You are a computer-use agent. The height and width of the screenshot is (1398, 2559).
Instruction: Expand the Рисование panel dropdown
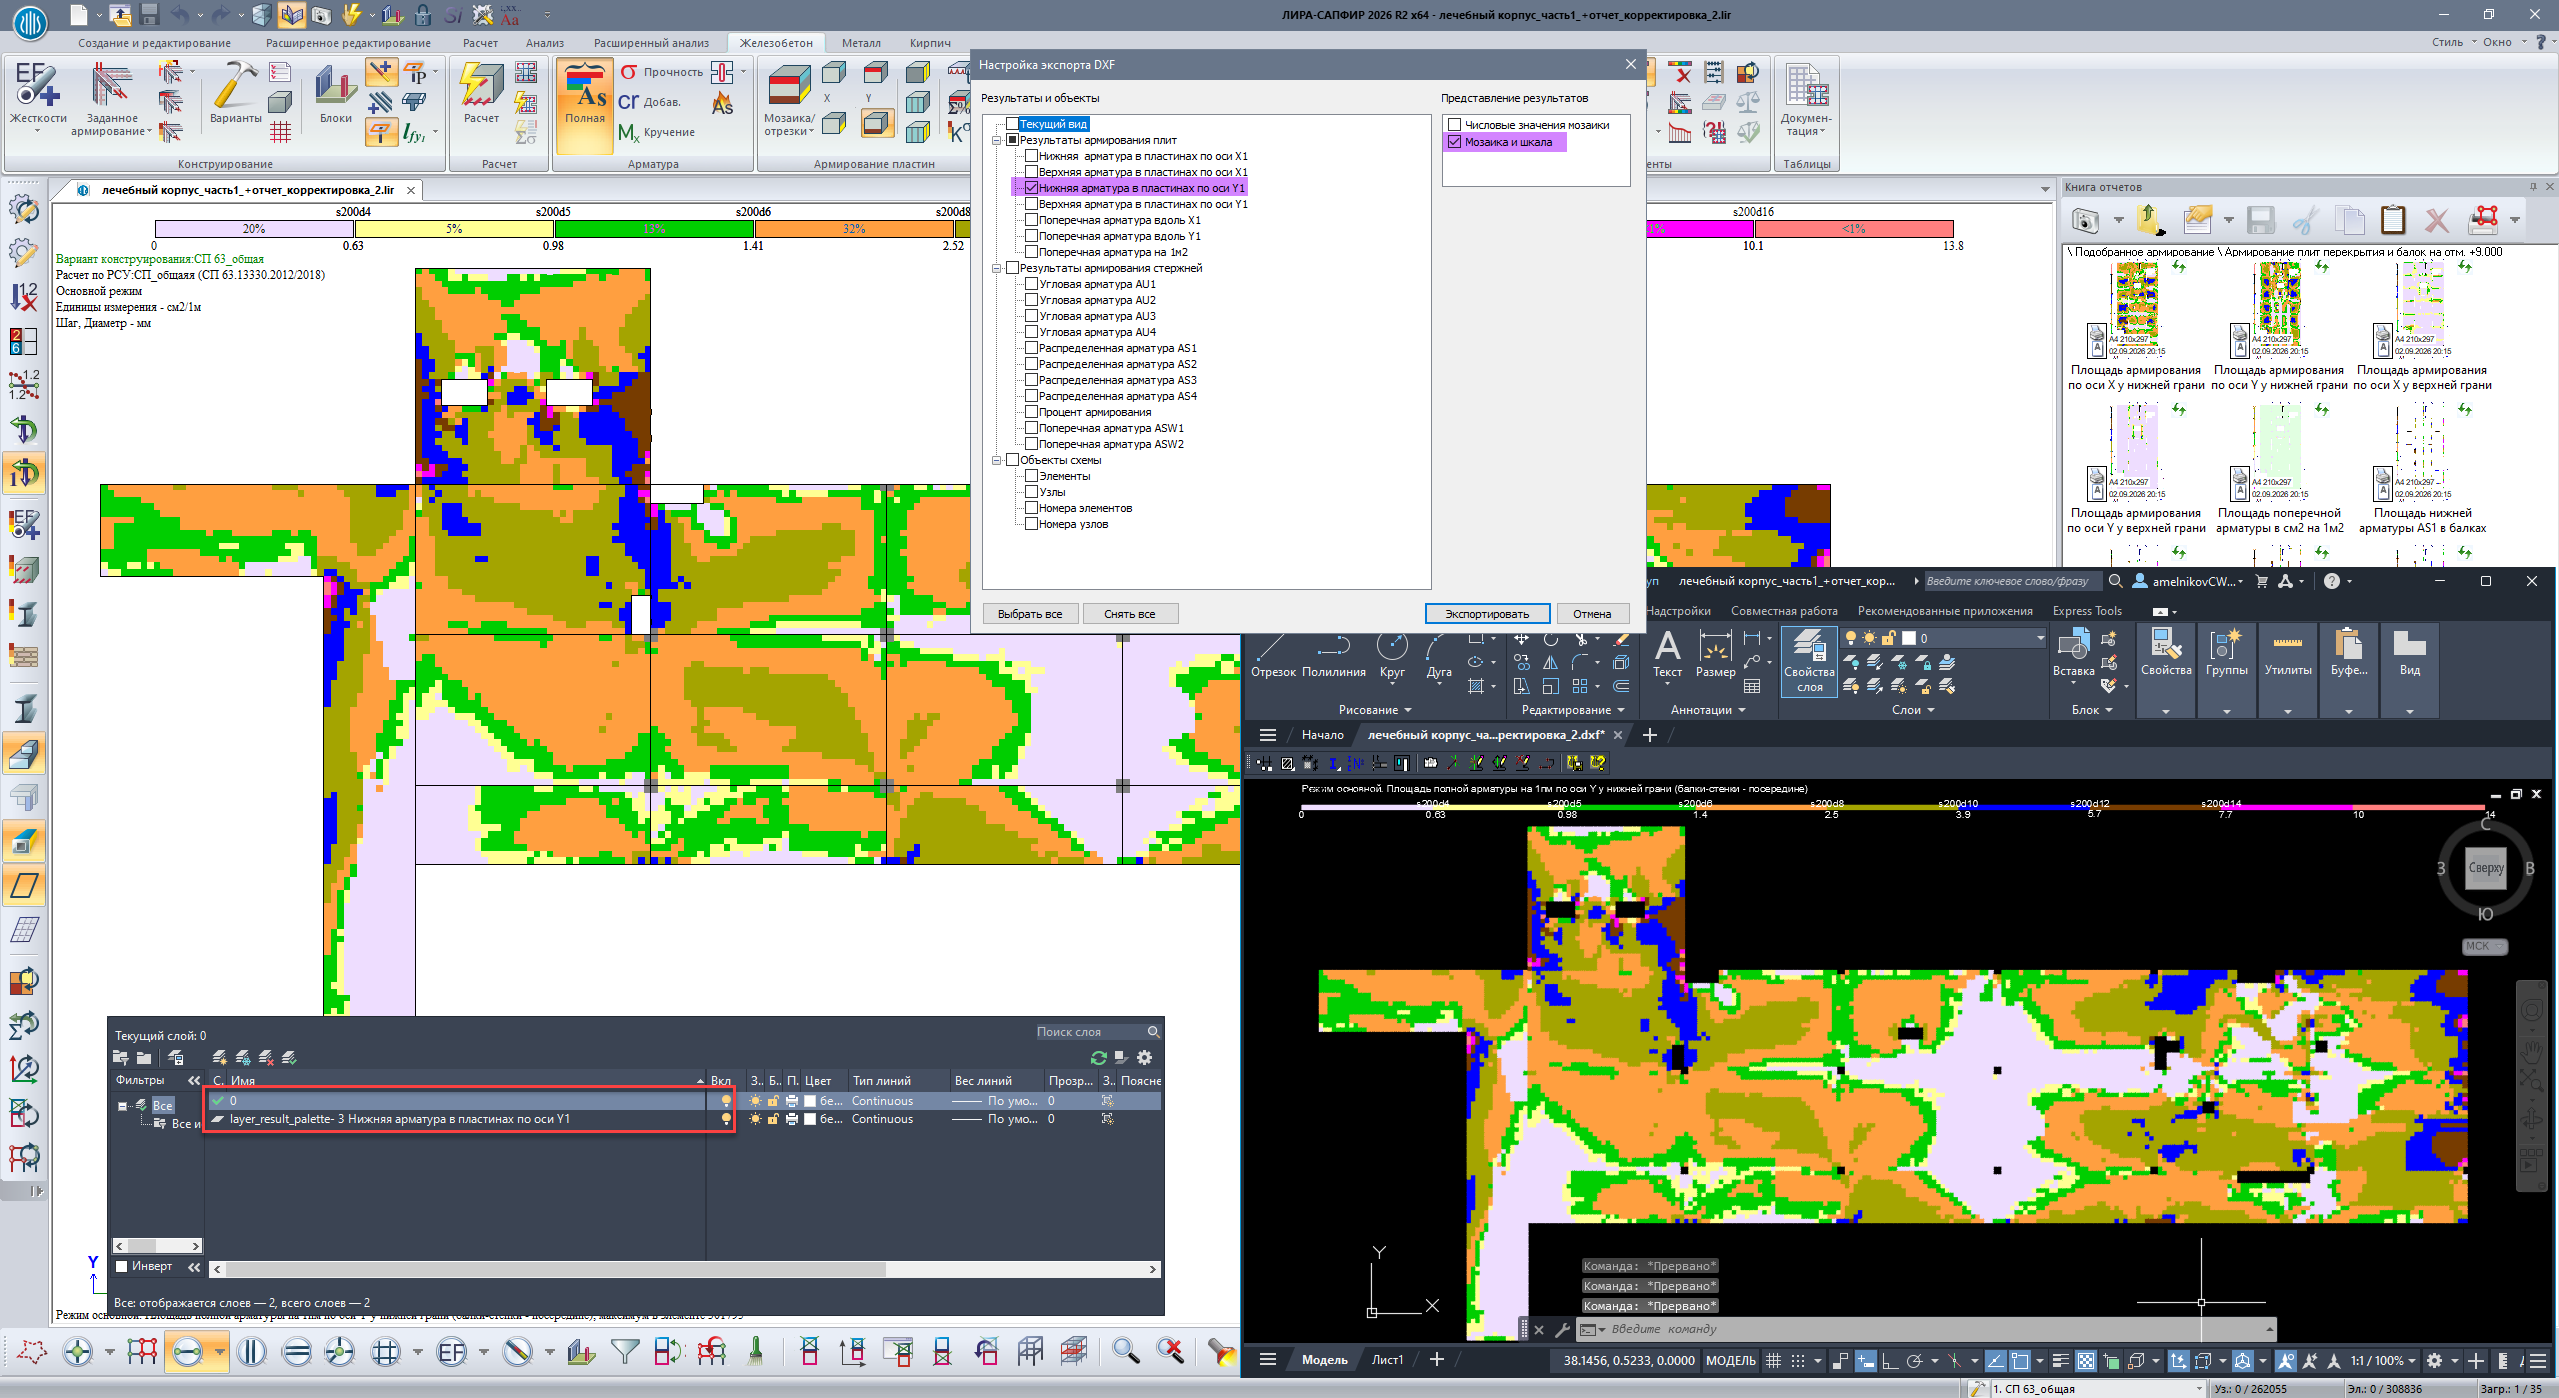(x=1375, y=710)
